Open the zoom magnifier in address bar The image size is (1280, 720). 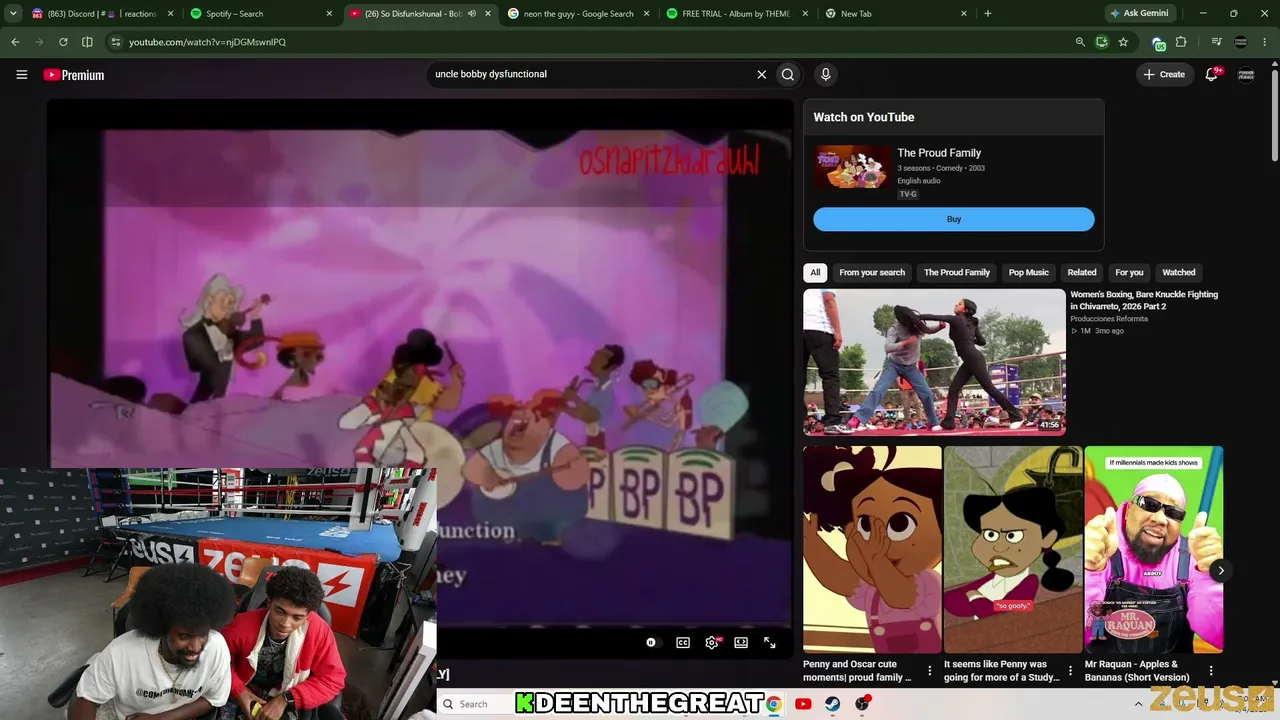(1080, 42)
